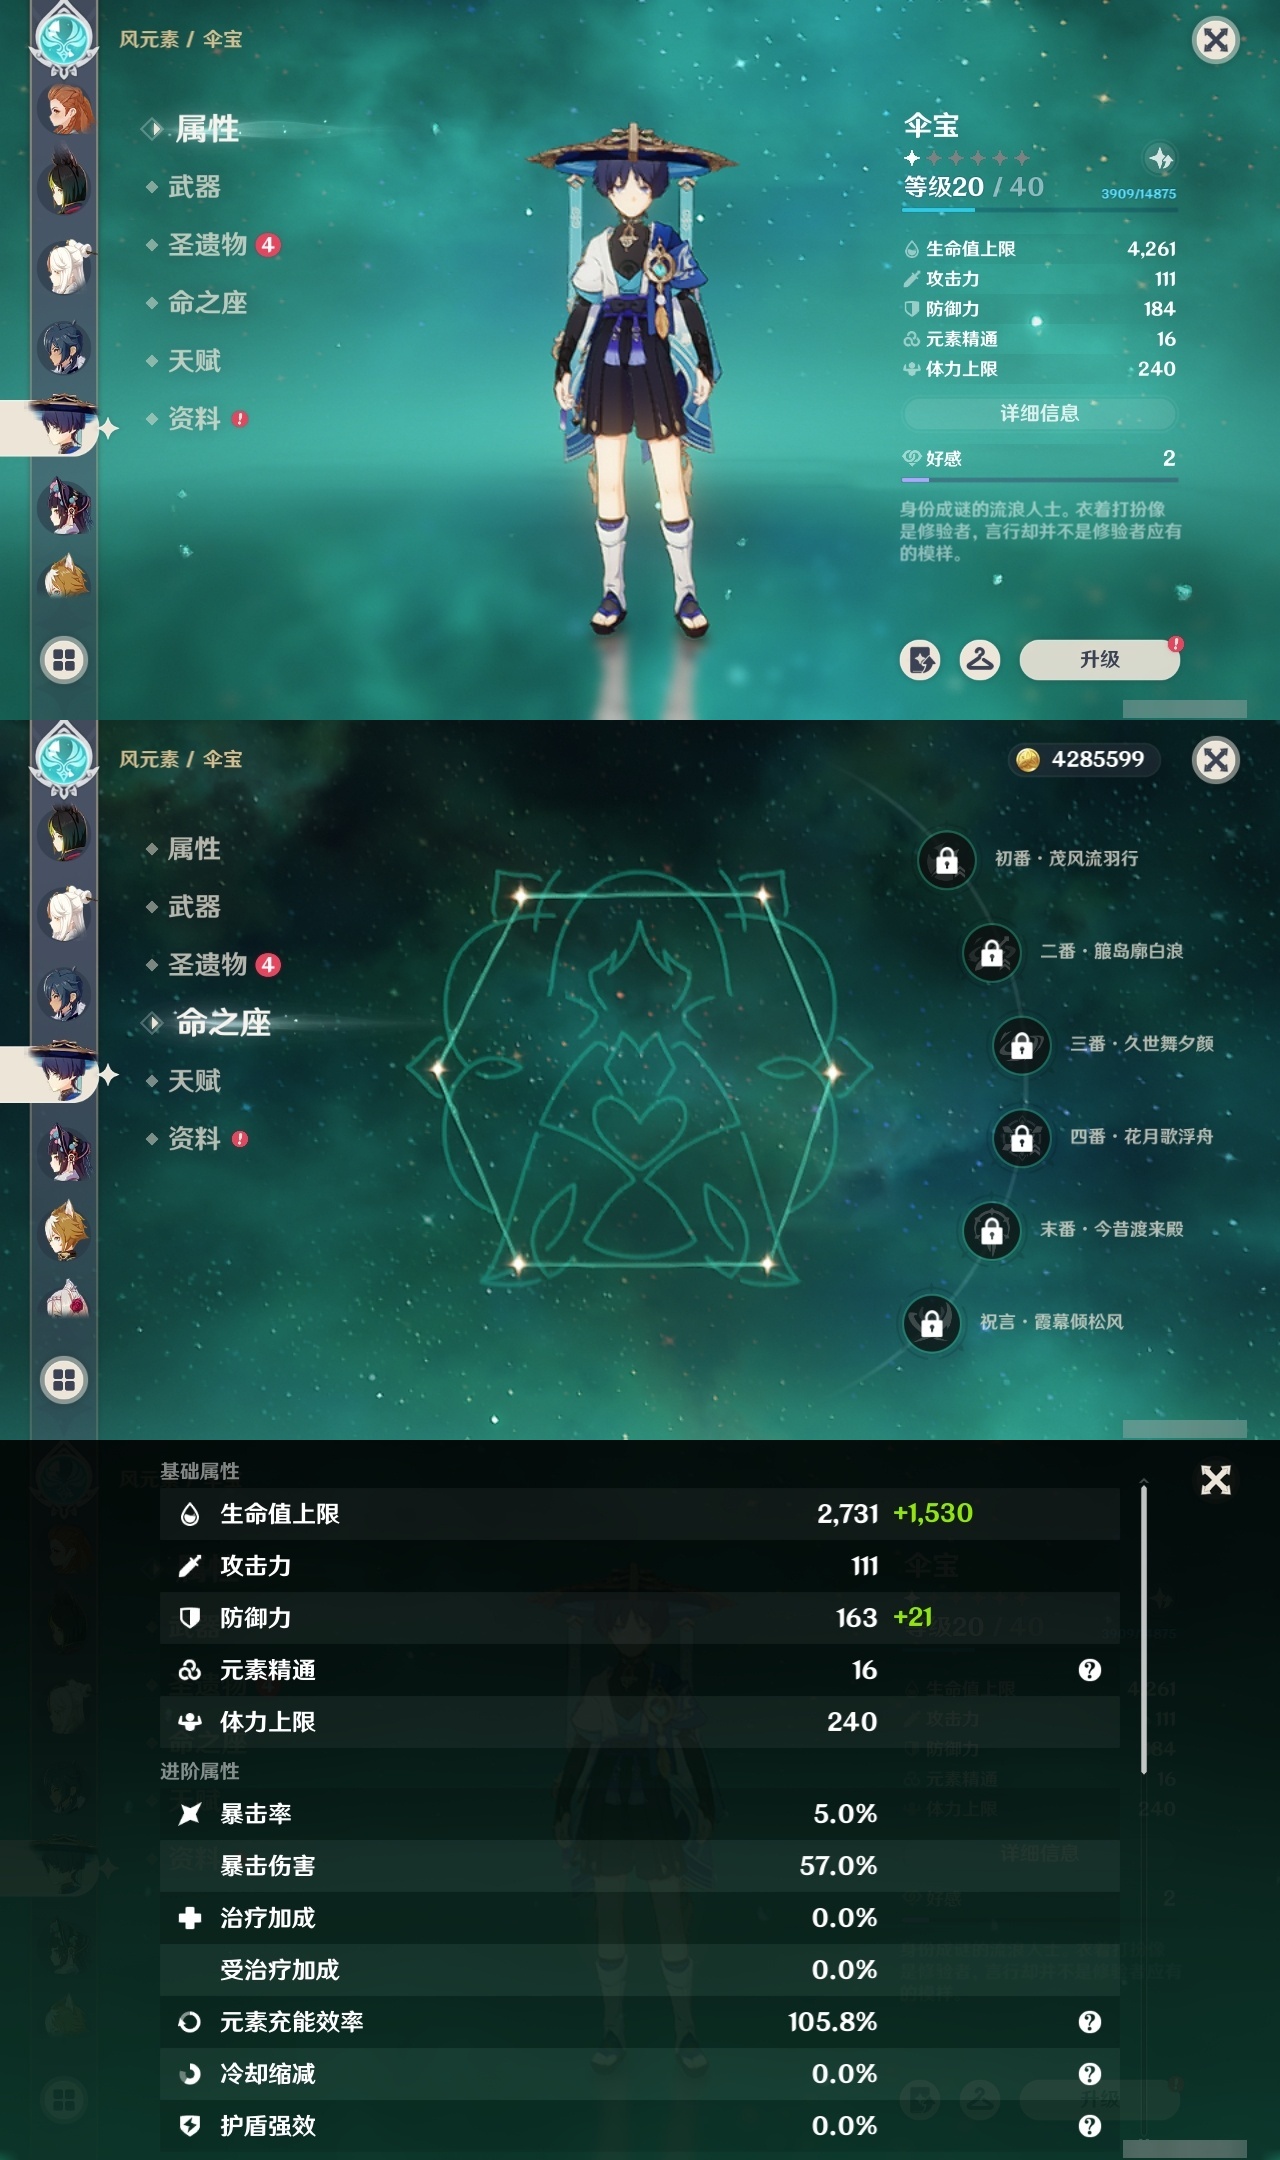Click the 升级 level-up button
Screen dimensions: 1280x2160
point(1099,660)
